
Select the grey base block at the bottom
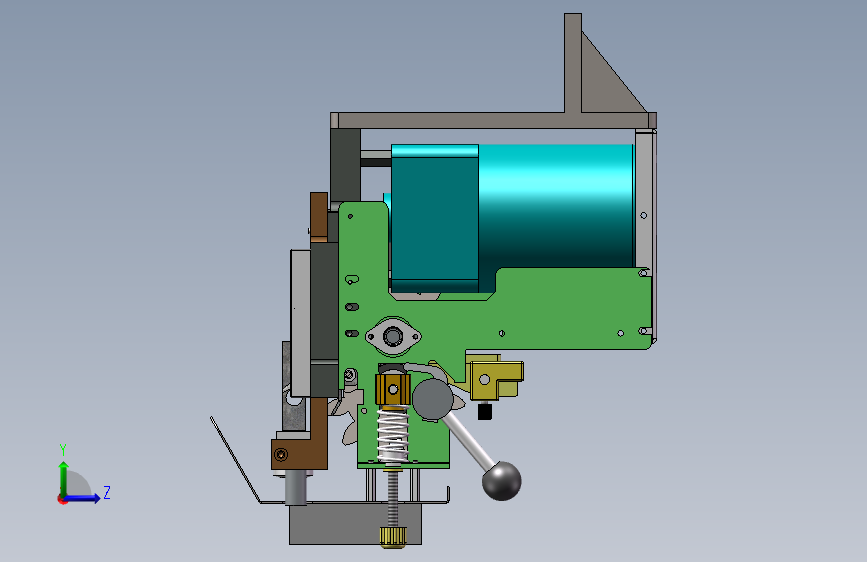point(355,524)
